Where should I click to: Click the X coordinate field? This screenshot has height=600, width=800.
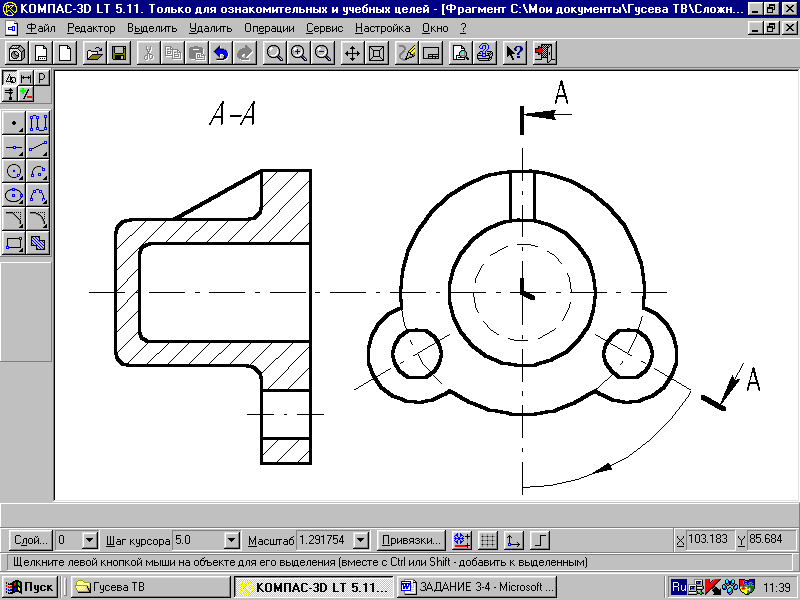[709, 539]
